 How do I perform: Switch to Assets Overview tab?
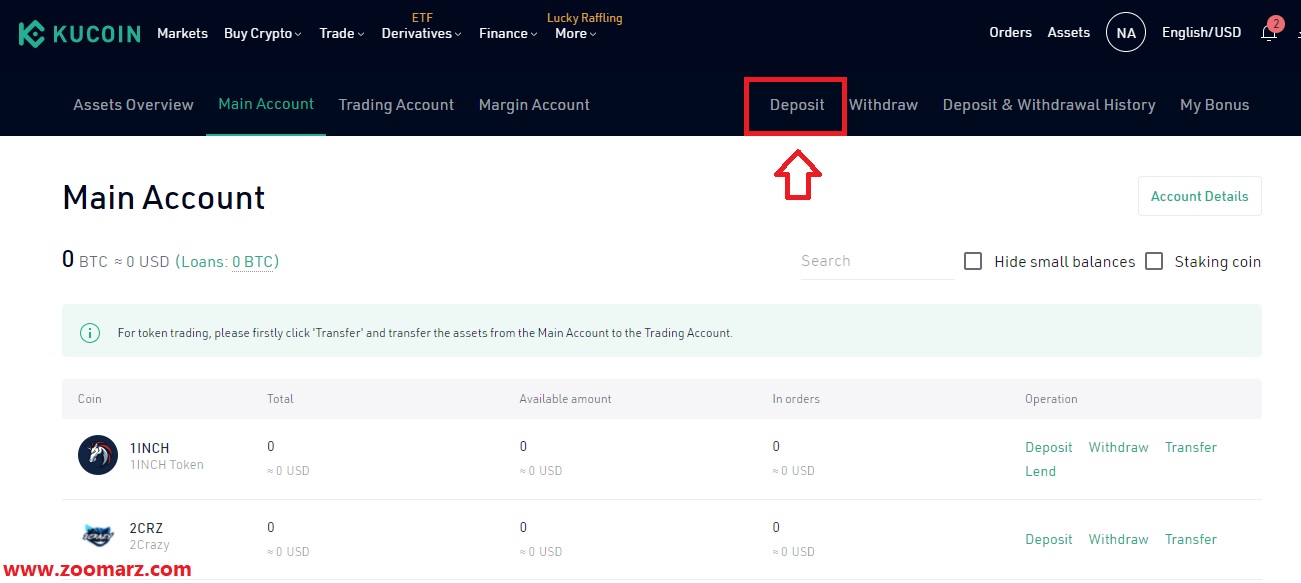133,105
